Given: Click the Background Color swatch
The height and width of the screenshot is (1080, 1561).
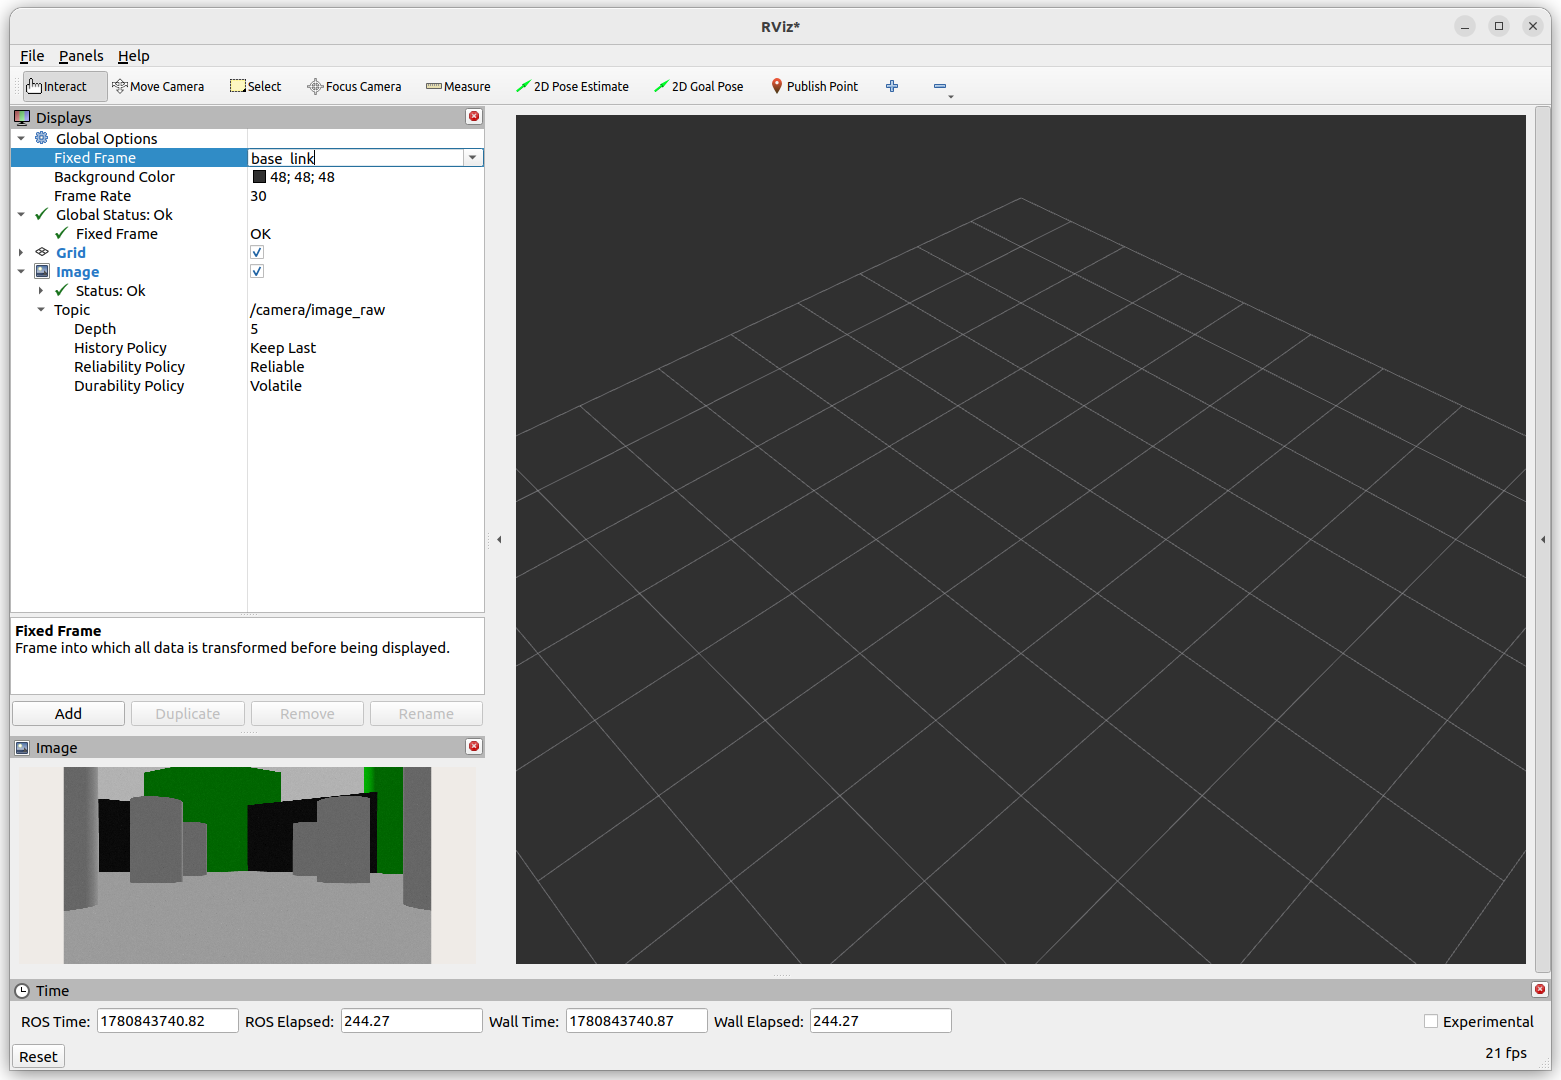Looking at the screenshot, I should point(259,176).
